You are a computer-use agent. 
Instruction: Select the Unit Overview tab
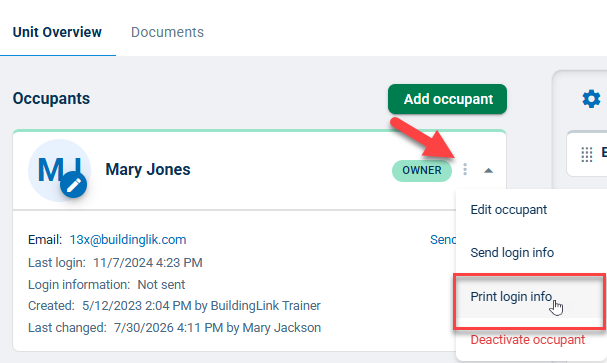pyautogui.click(x=57, y=32)
